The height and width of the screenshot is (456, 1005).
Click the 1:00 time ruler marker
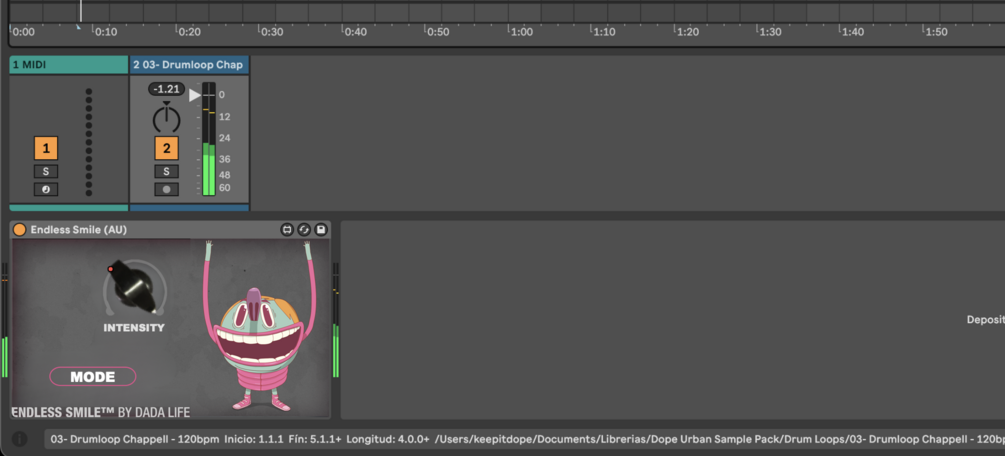click(521, 31)
